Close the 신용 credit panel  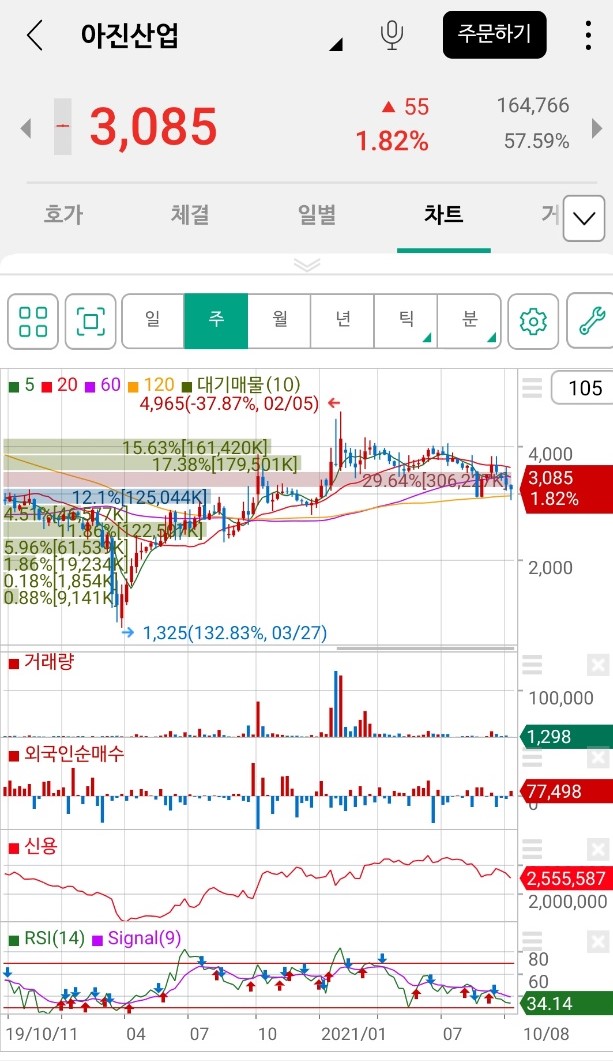[597, 849]
